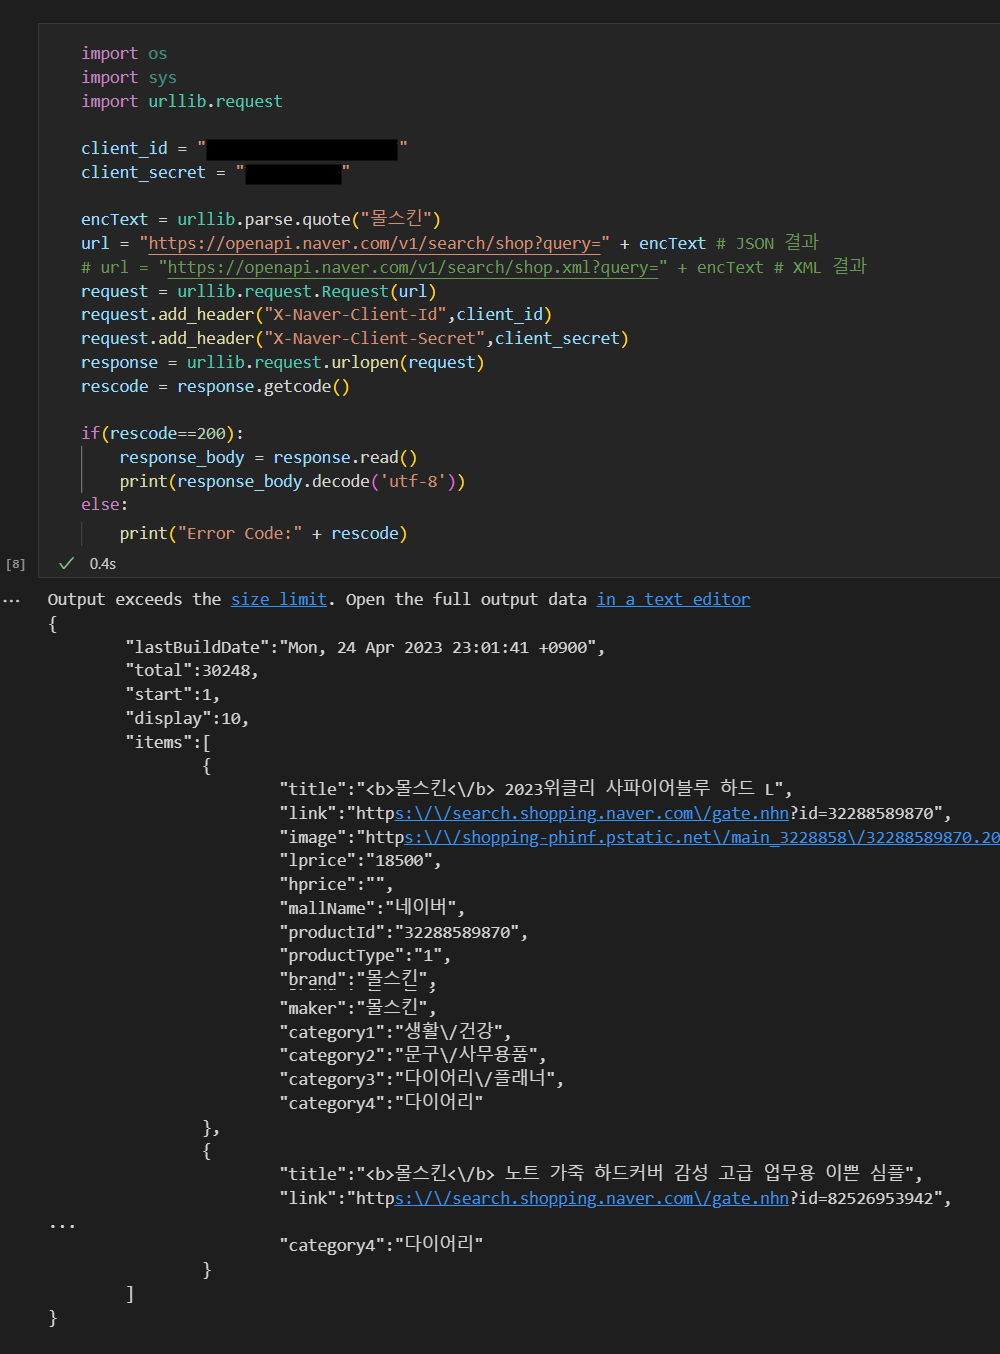Click the encText = urllib.parse.quote line
Image resolution: width=1000 pixels, height=1354 pixels.
click(261, 219)
